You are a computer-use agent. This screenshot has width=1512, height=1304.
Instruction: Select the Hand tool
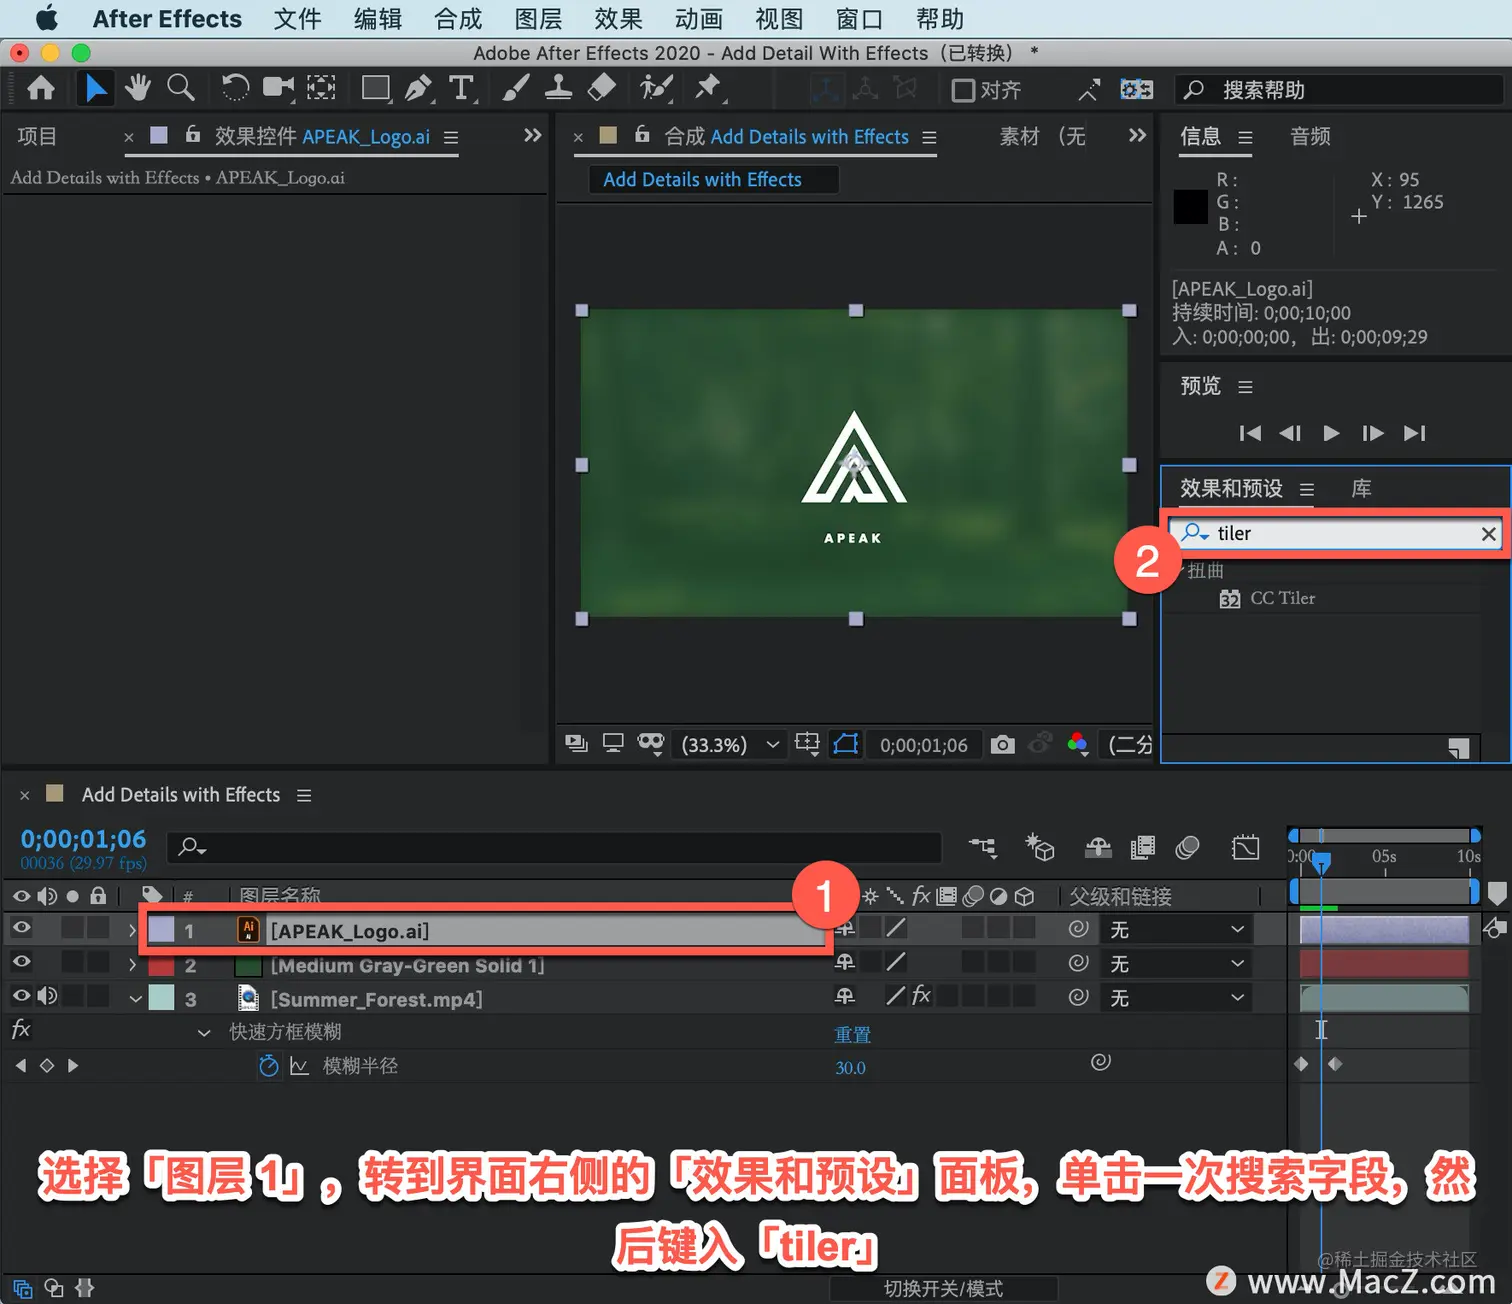point(138,89)
